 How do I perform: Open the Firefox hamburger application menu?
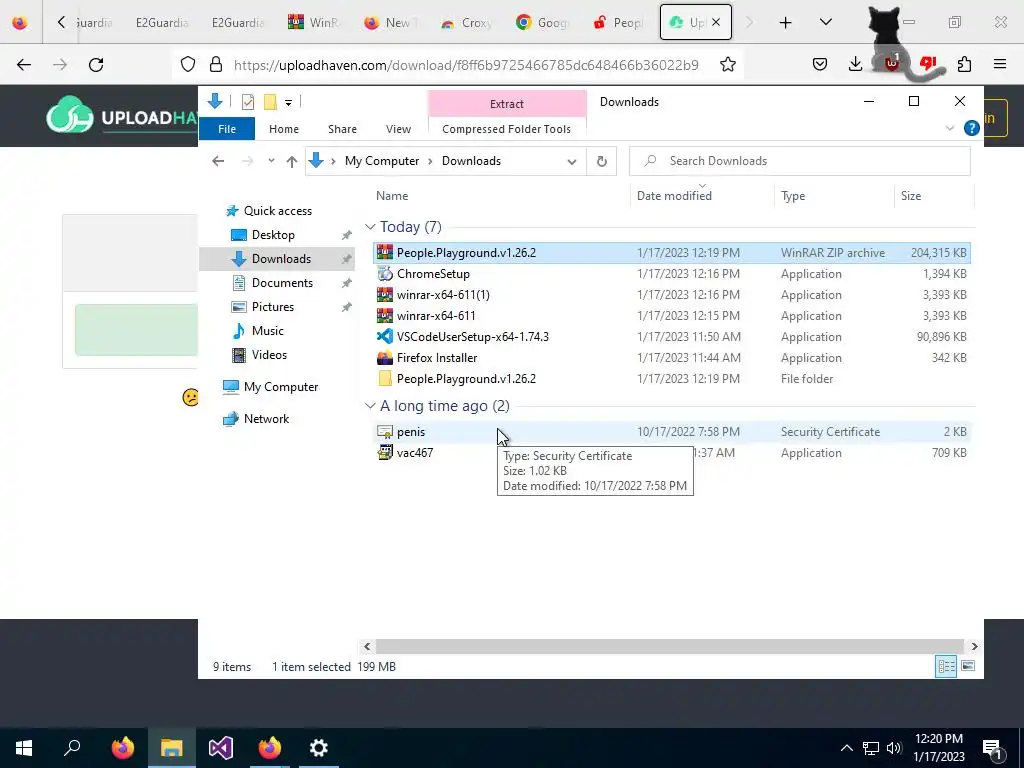[1000, 65]
